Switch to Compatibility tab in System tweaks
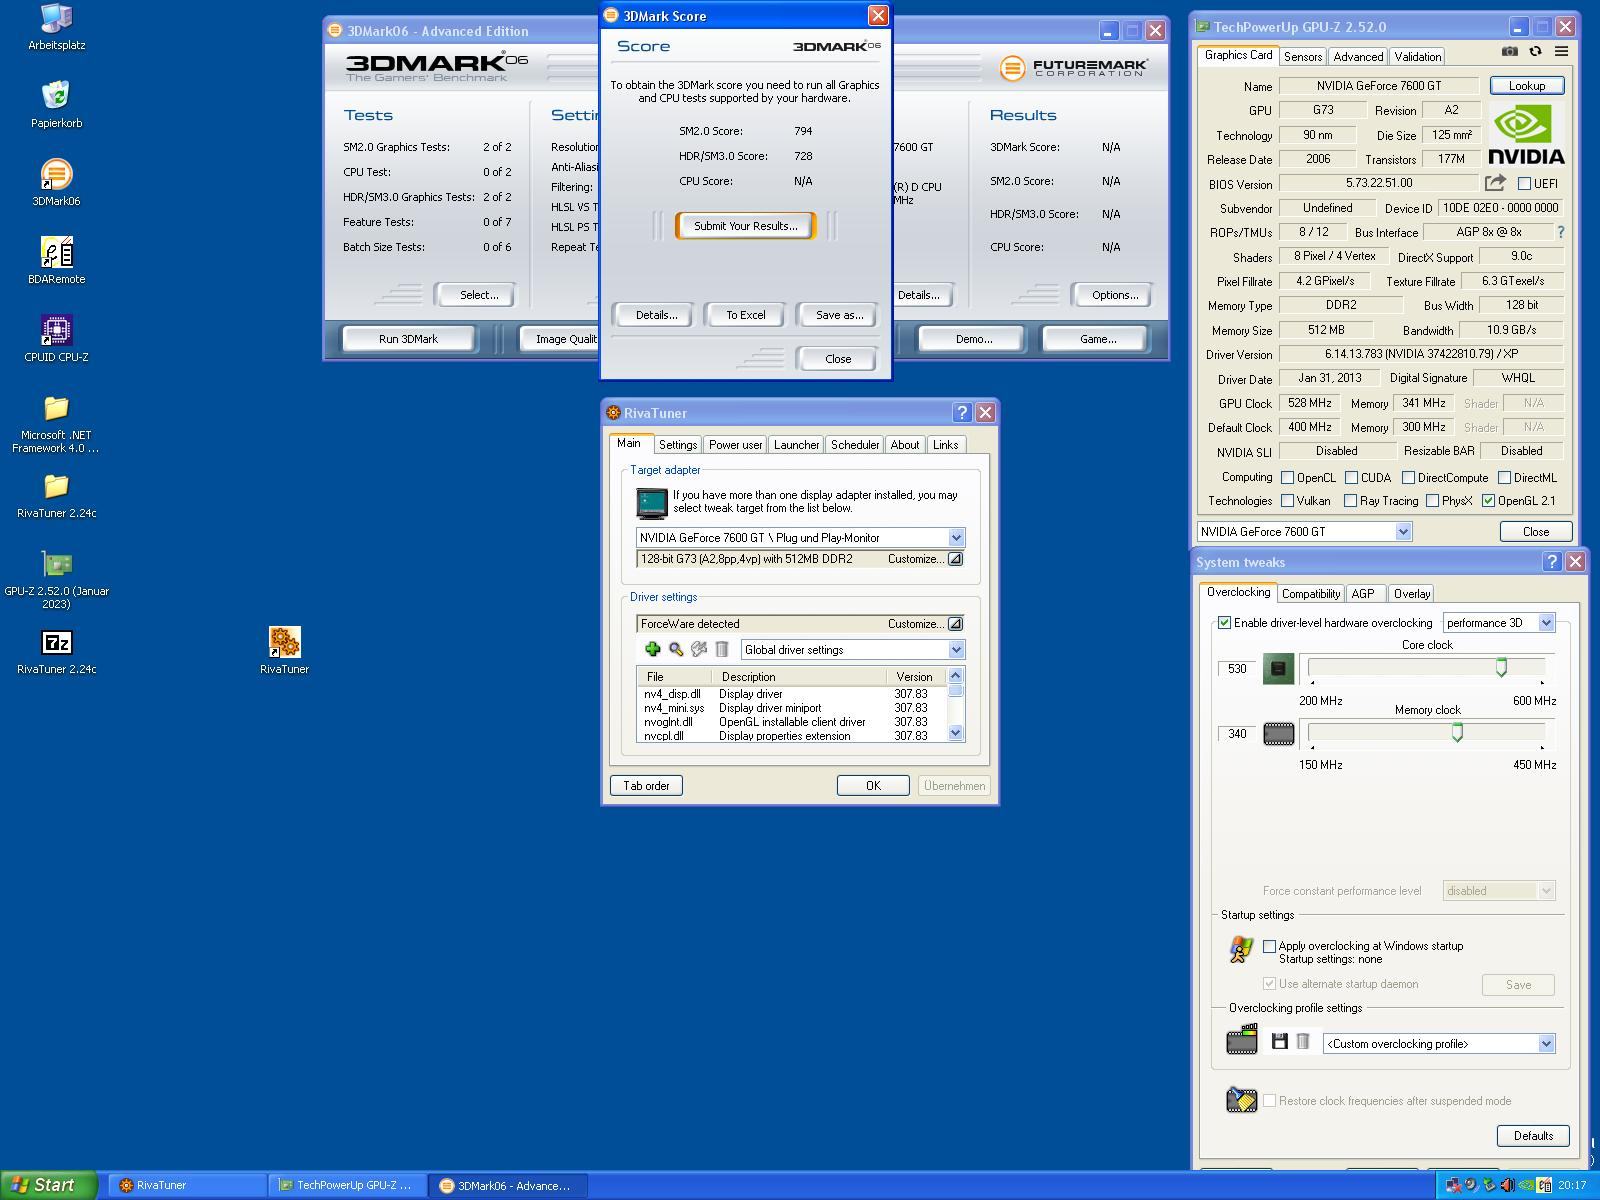The height and width of the screenshot is (1200, 1600). click(x=1311, y=594)
